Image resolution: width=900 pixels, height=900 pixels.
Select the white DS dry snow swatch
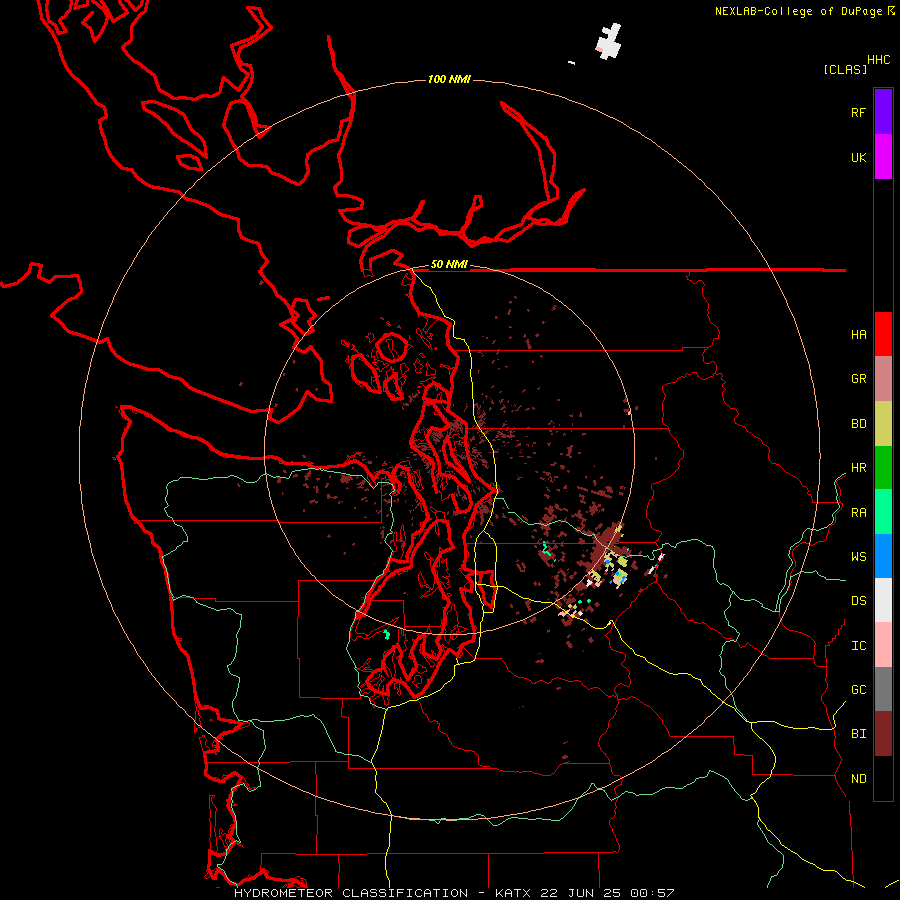tap(883, 600)
